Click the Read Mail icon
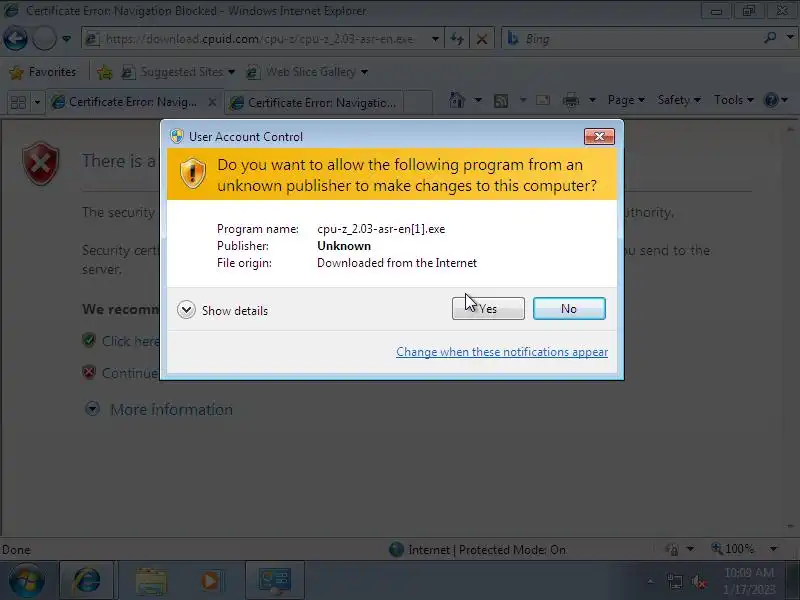This screenshot has width=800, height=600. point(543,100)
